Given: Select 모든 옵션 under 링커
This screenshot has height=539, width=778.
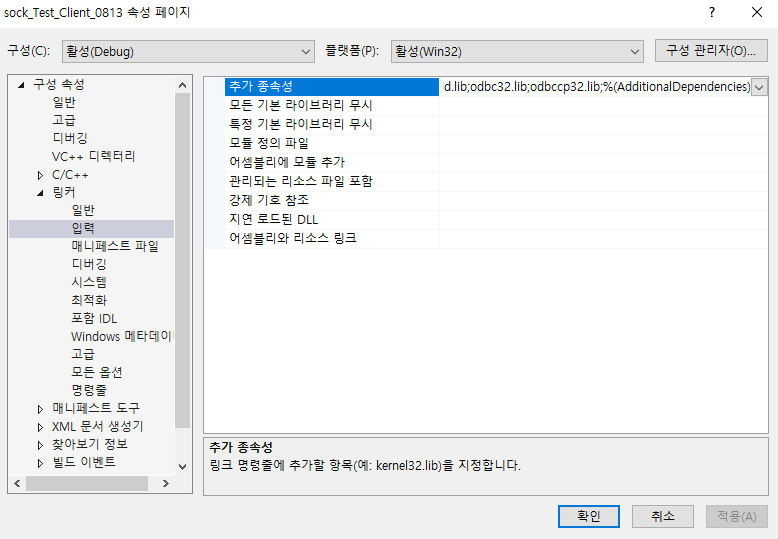Looking at the screenshot, I should (97, 372).
